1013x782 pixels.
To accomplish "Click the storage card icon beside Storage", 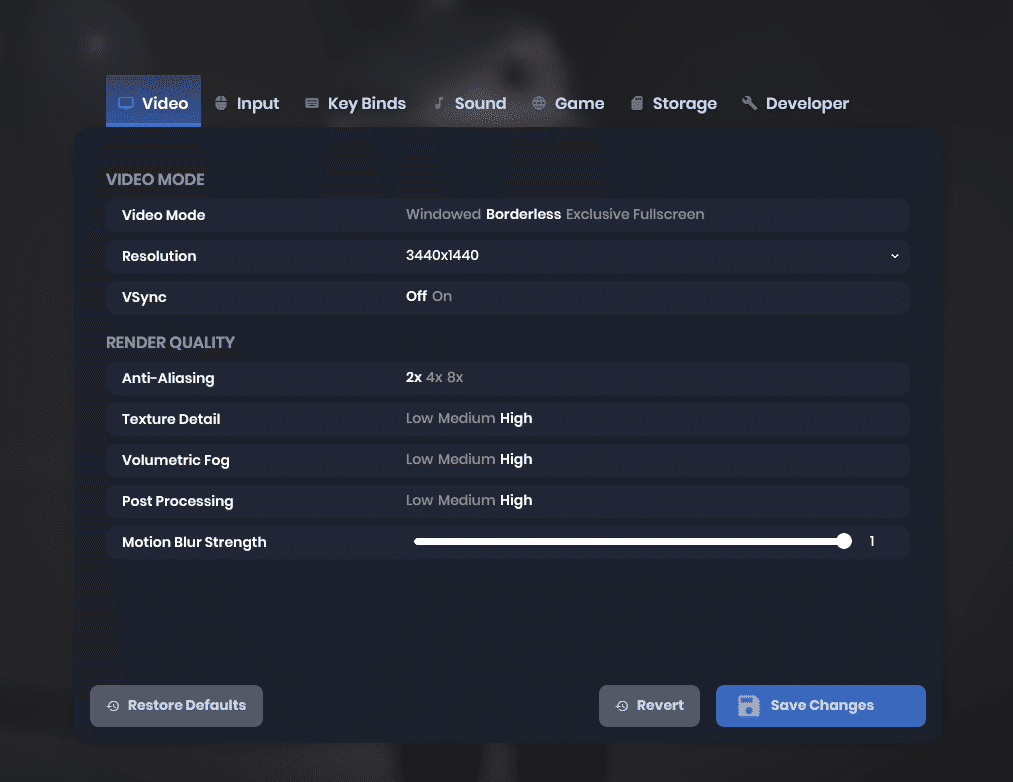I will pyautogui.click(x=637, y=103).
